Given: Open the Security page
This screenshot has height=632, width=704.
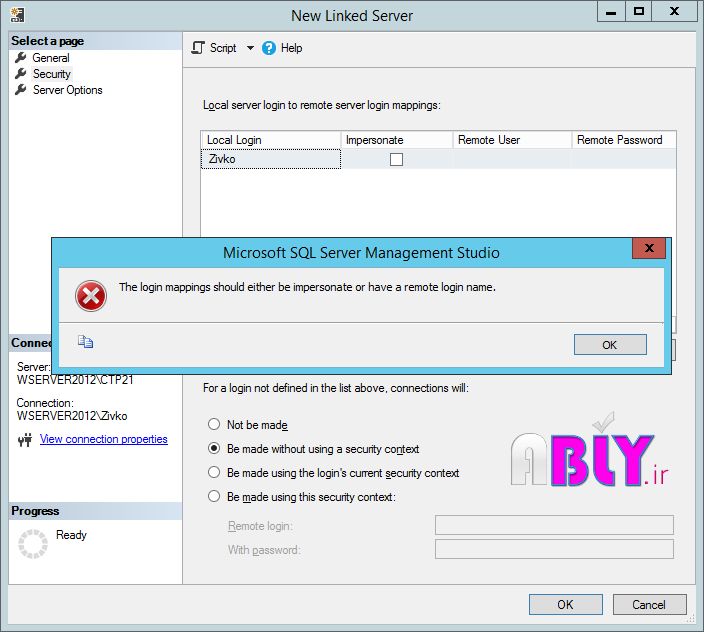Looking at the screenshot, I should click(x=52, y=74).
